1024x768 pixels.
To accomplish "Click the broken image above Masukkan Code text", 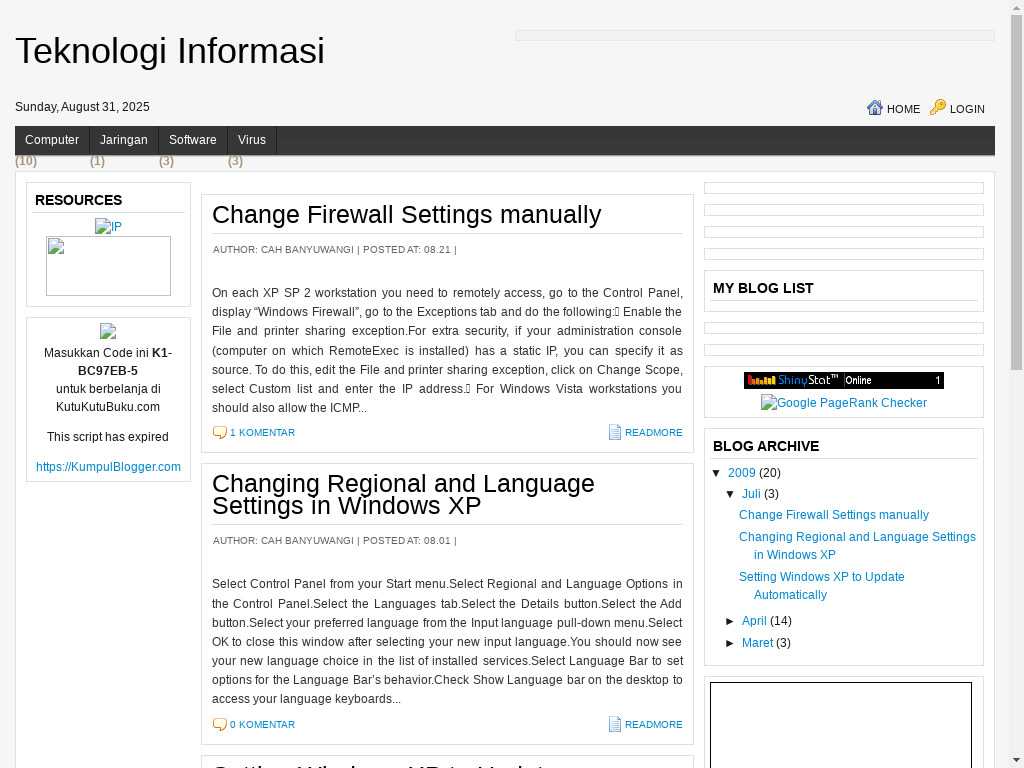I will [x=108, y=331].
